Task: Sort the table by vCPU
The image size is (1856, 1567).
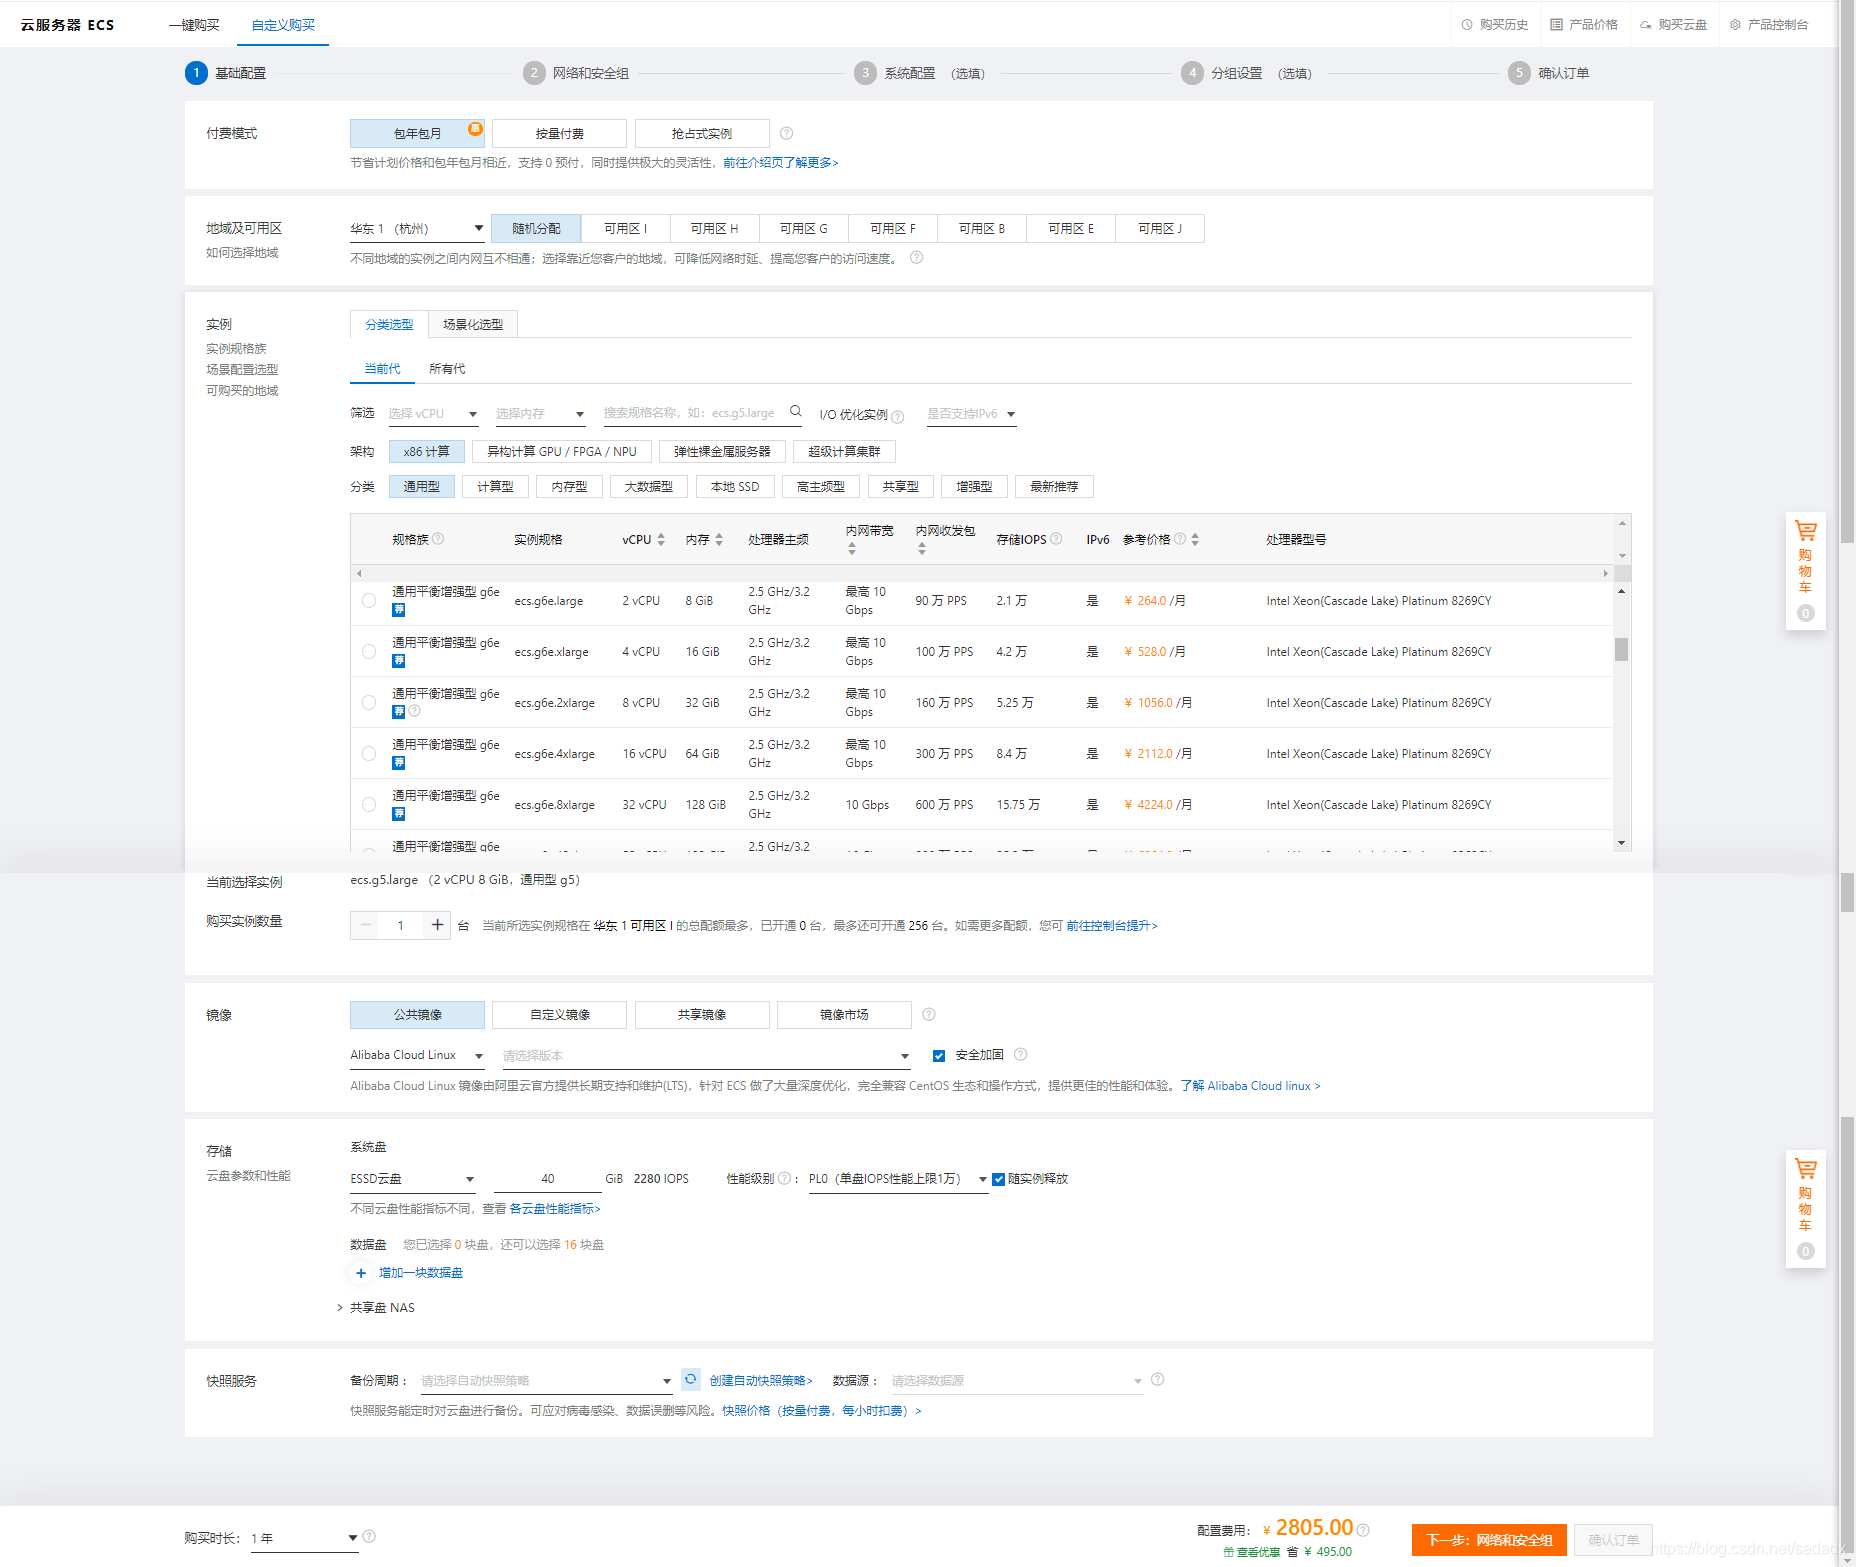Action: (x=661, y=540)
